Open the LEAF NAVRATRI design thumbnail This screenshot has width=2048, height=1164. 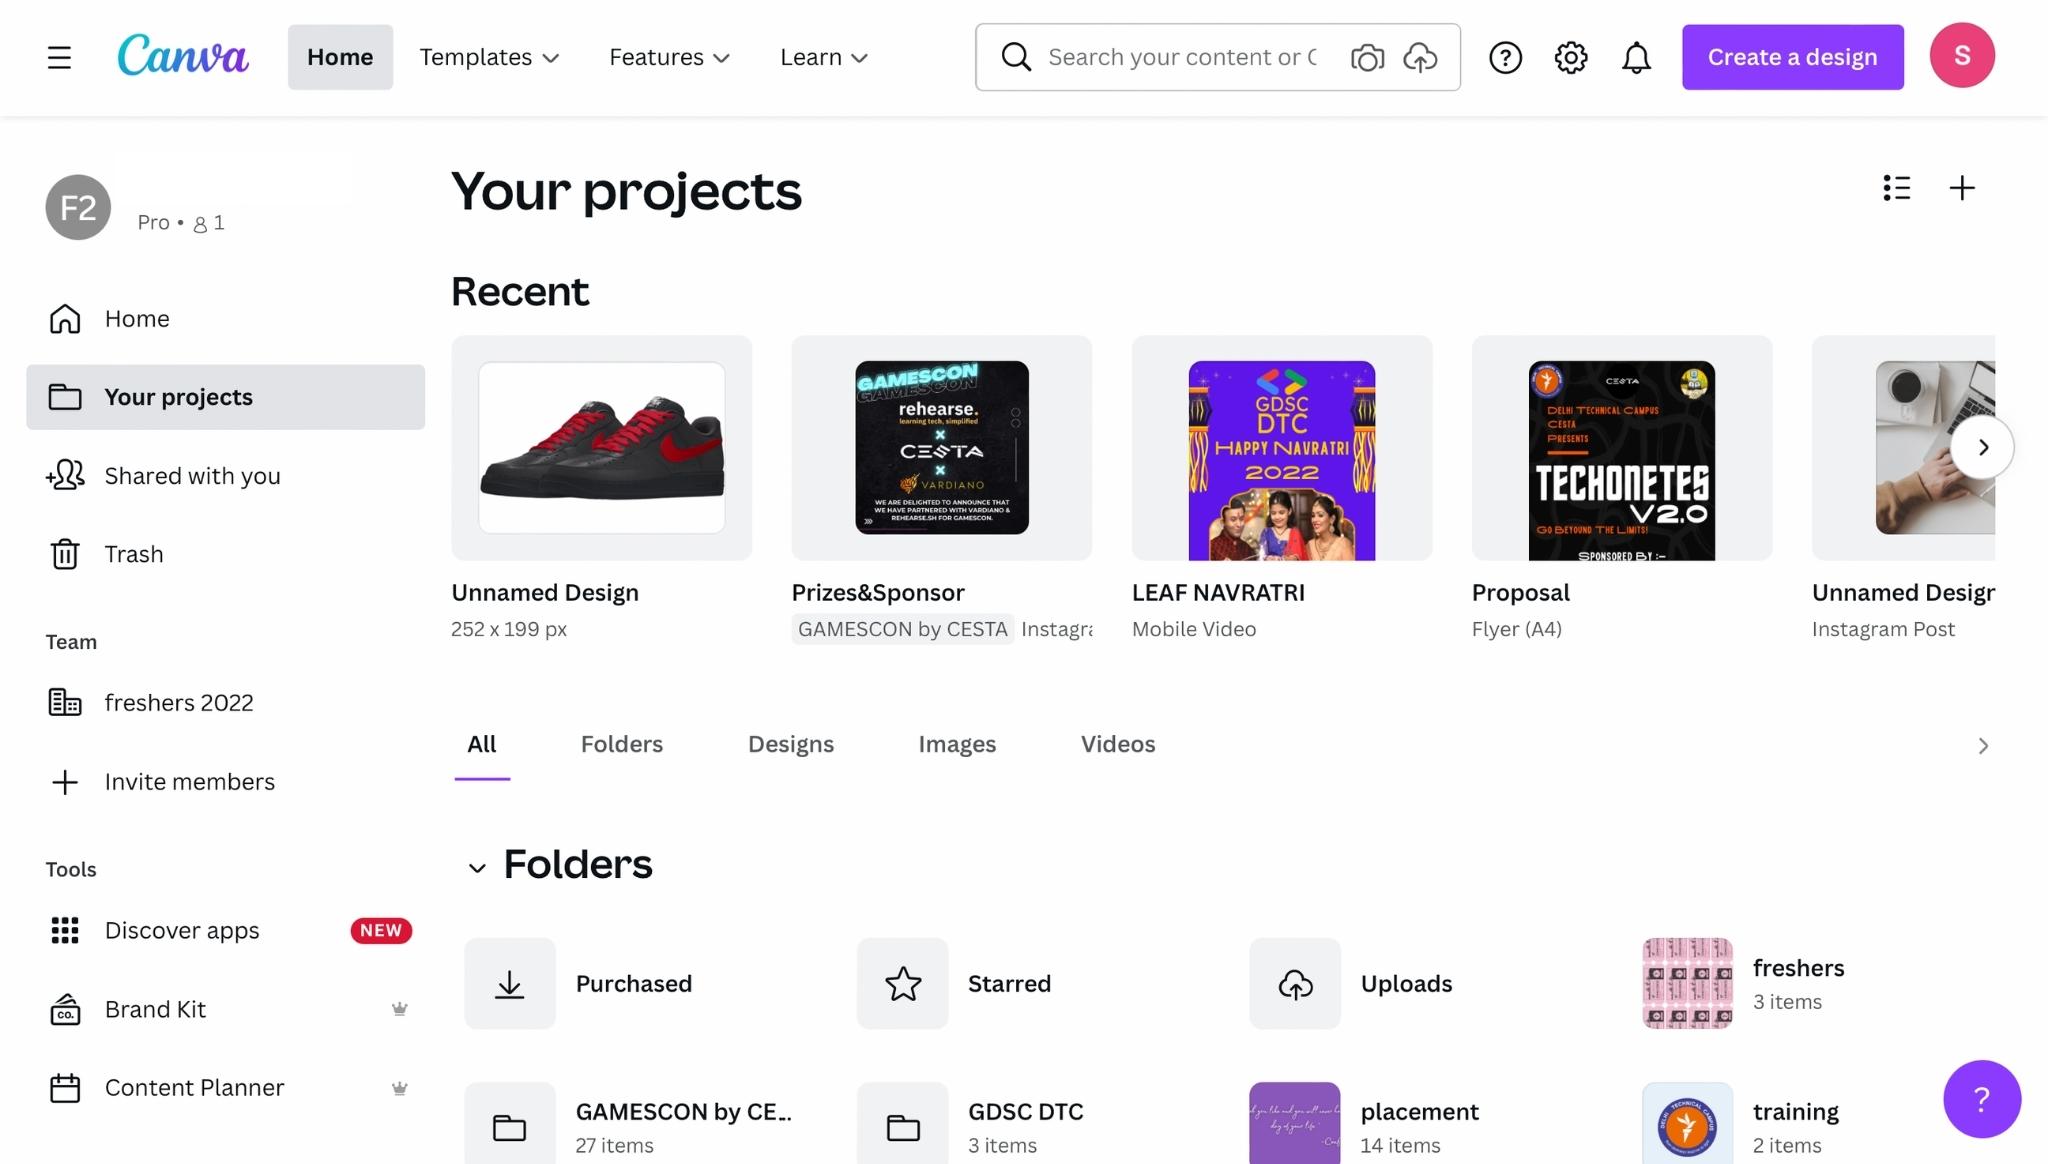(1281, 448)
